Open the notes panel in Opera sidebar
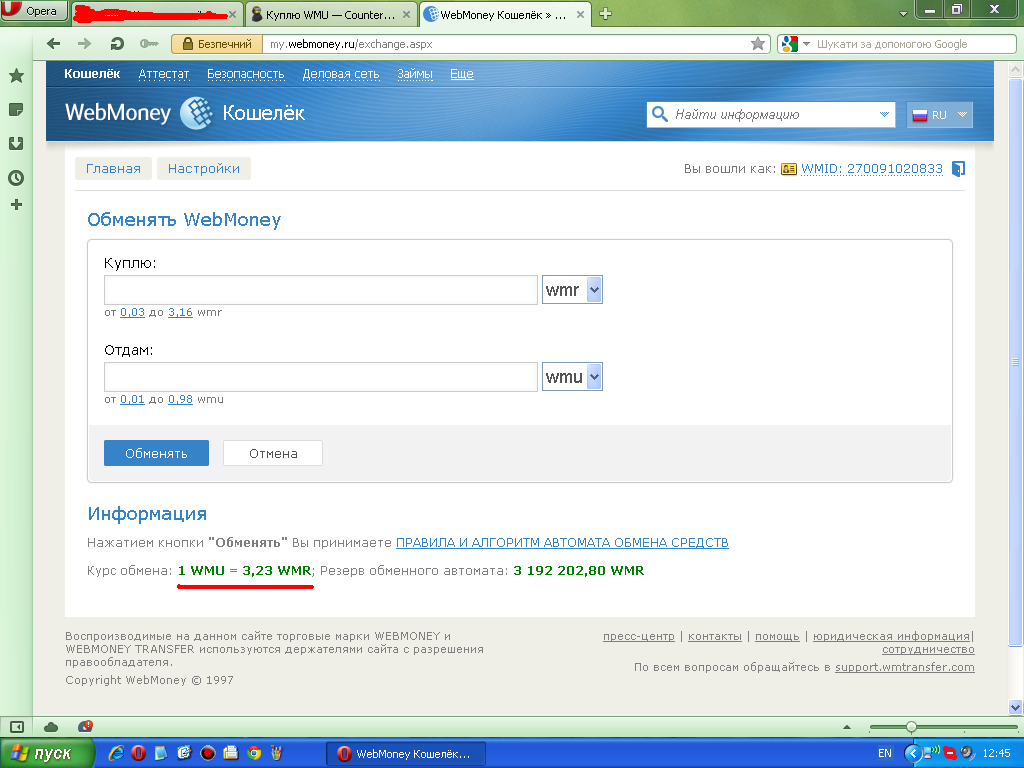The height and width of the screenshot is (768, 1024). 16,110
